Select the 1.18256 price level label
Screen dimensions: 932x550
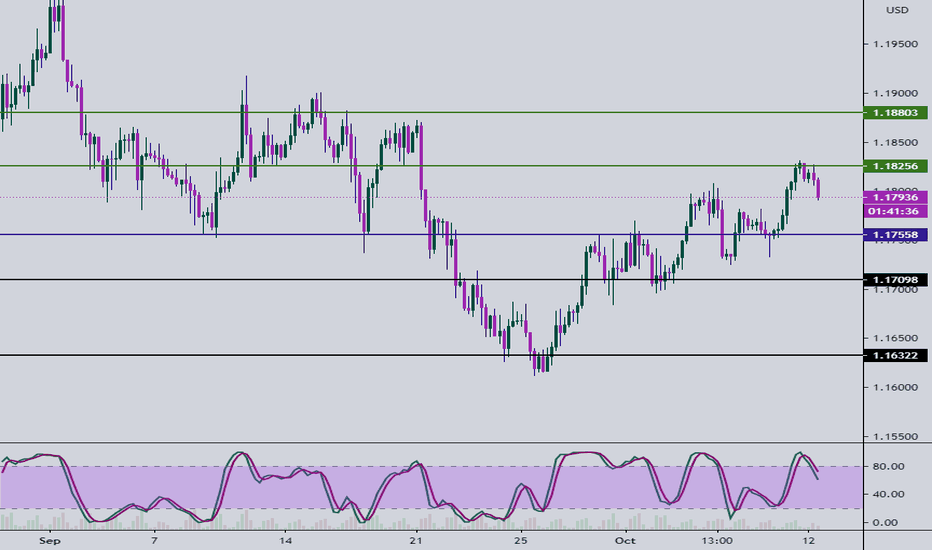click(x=895, y=166)
